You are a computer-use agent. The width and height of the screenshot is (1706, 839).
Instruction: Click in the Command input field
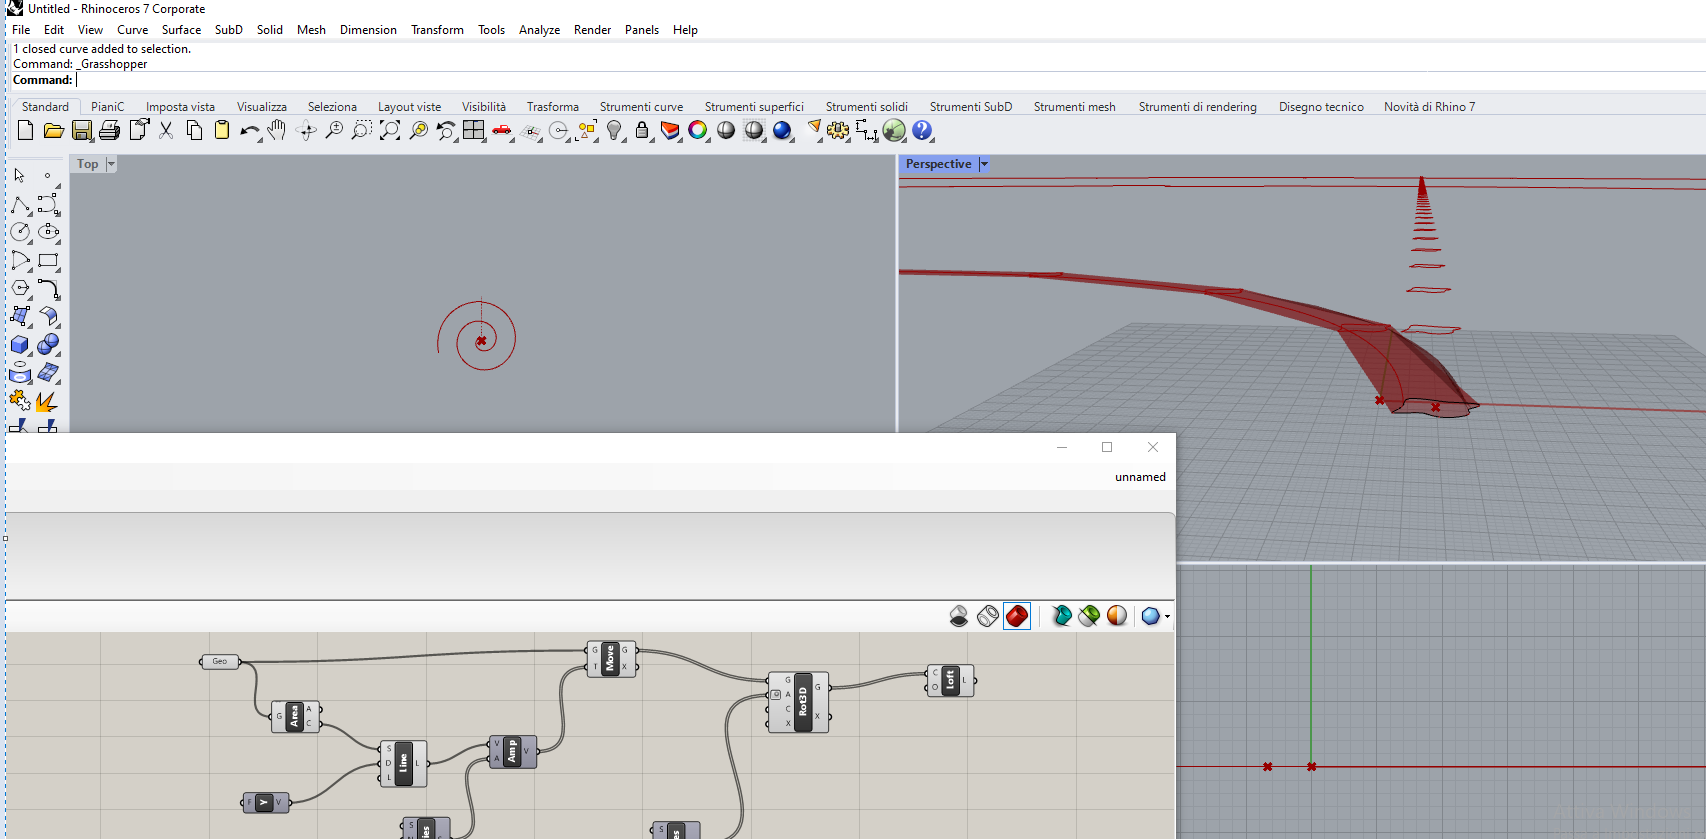point(890,80)
